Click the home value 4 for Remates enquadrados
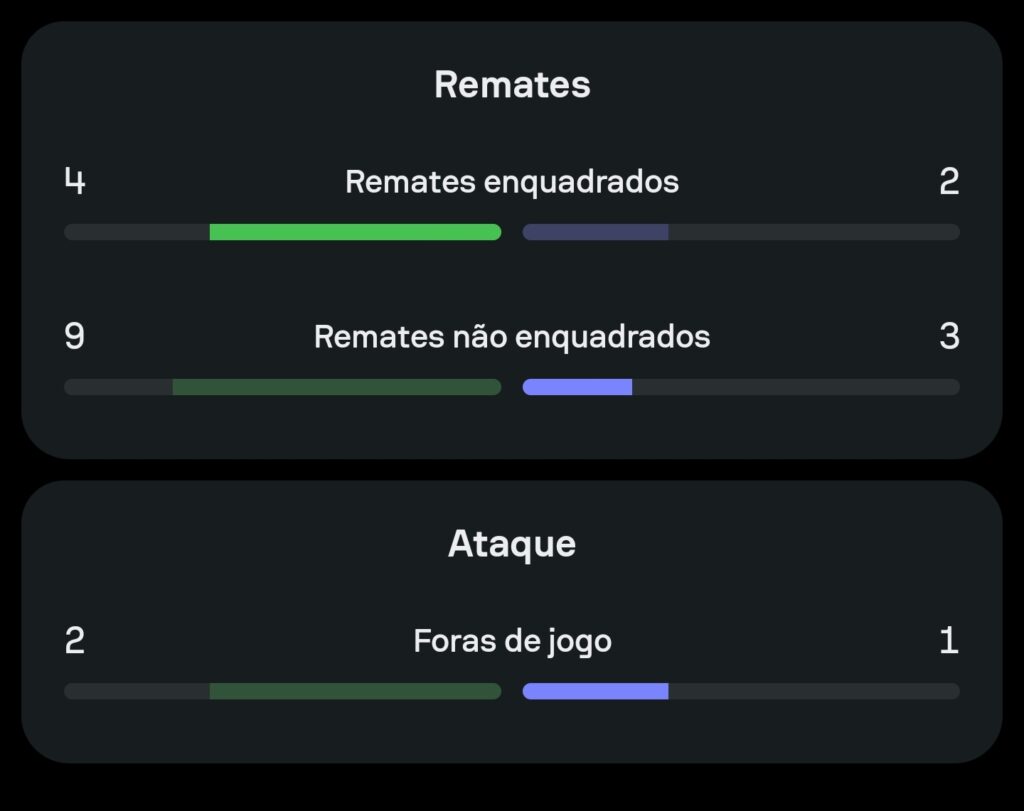The height and width of the screenshot is (811, 1024). click(74, 181)
